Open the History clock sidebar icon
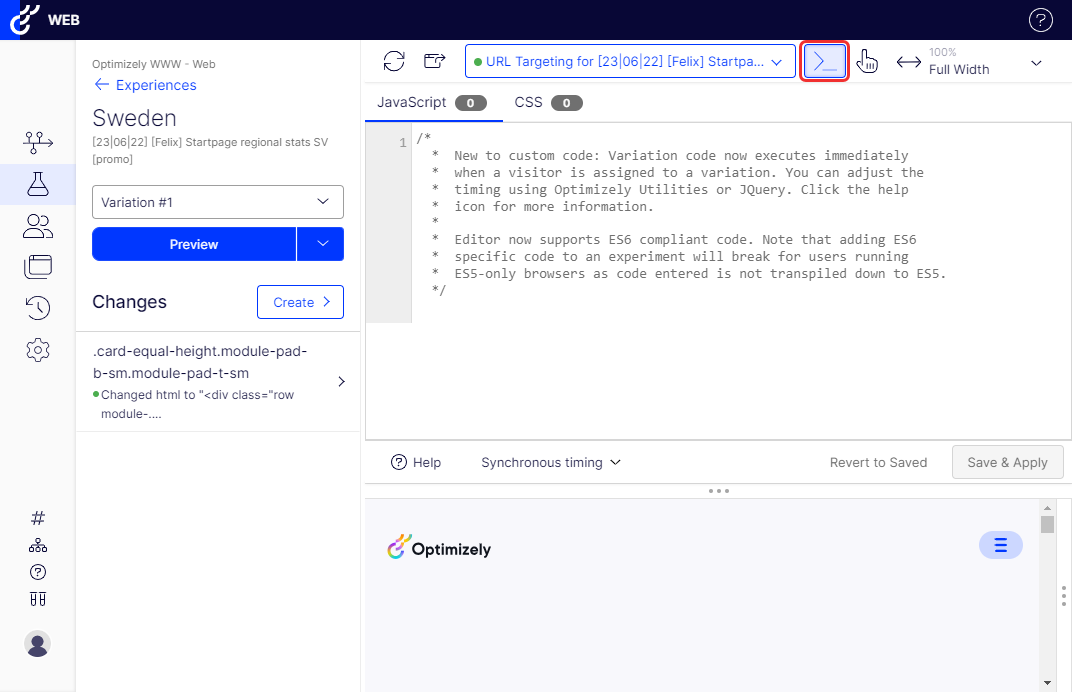The image size is (1072, 692). [x=38, y=308]
